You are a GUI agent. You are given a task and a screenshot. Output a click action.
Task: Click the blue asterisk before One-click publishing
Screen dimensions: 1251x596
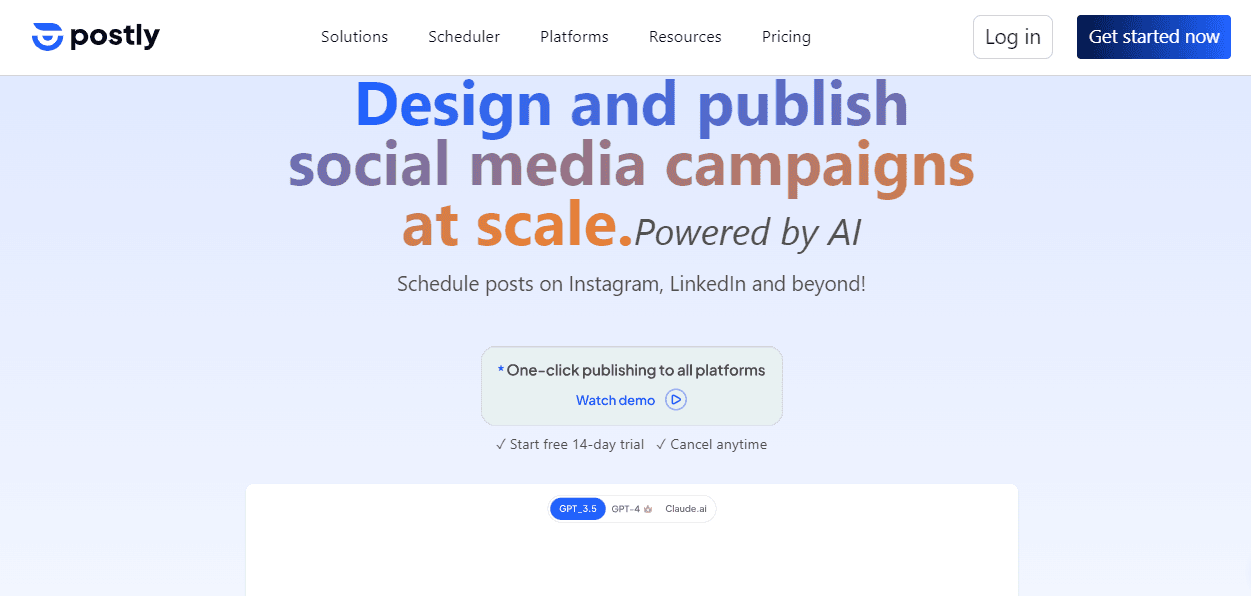[501, 371]
